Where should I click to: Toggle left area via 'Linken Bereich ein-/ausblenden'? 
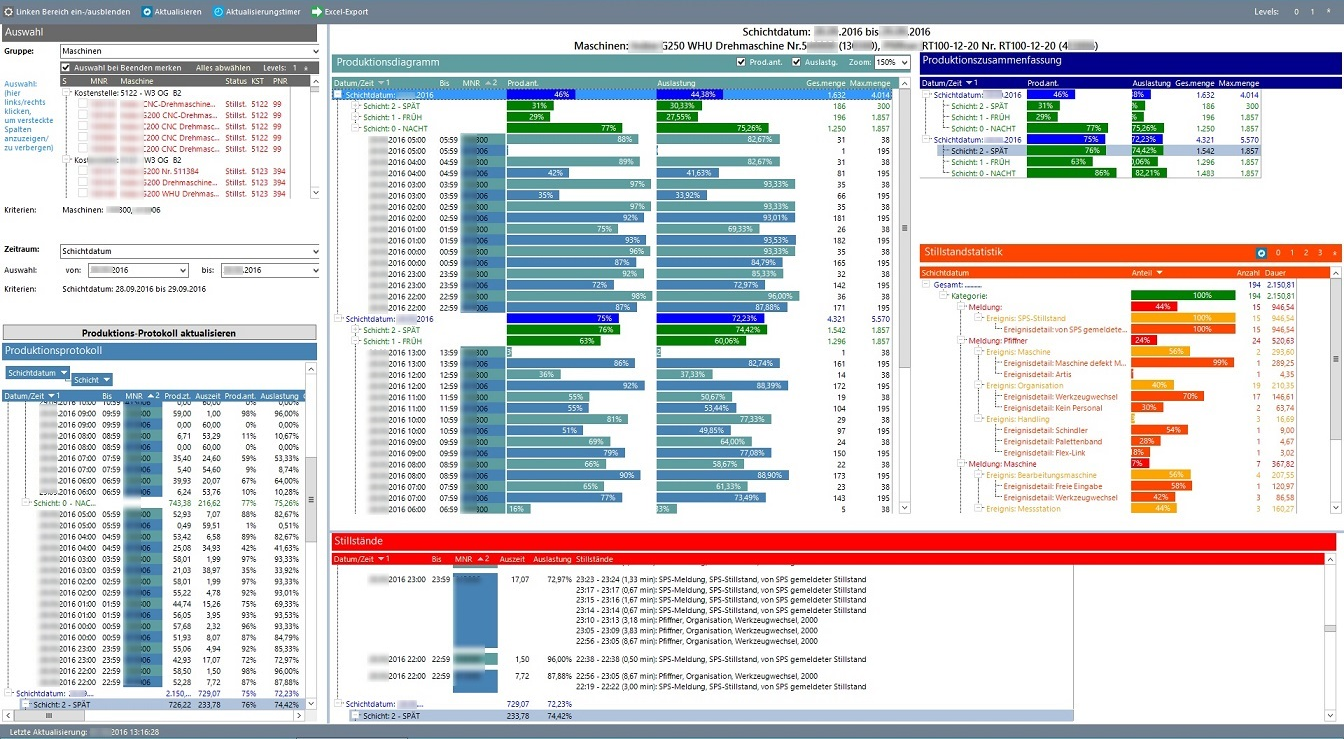pos(66,12)
